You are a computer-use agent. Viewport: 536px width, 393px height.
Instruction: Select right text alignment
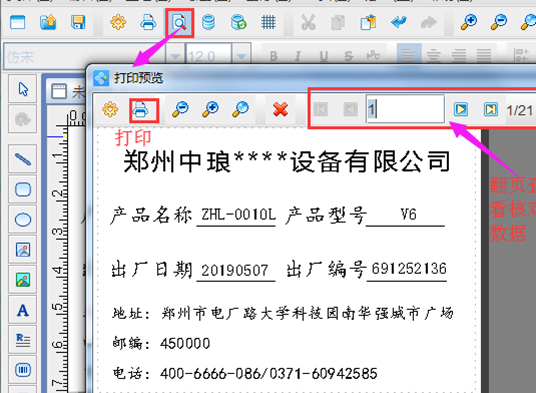pos(459,55)
